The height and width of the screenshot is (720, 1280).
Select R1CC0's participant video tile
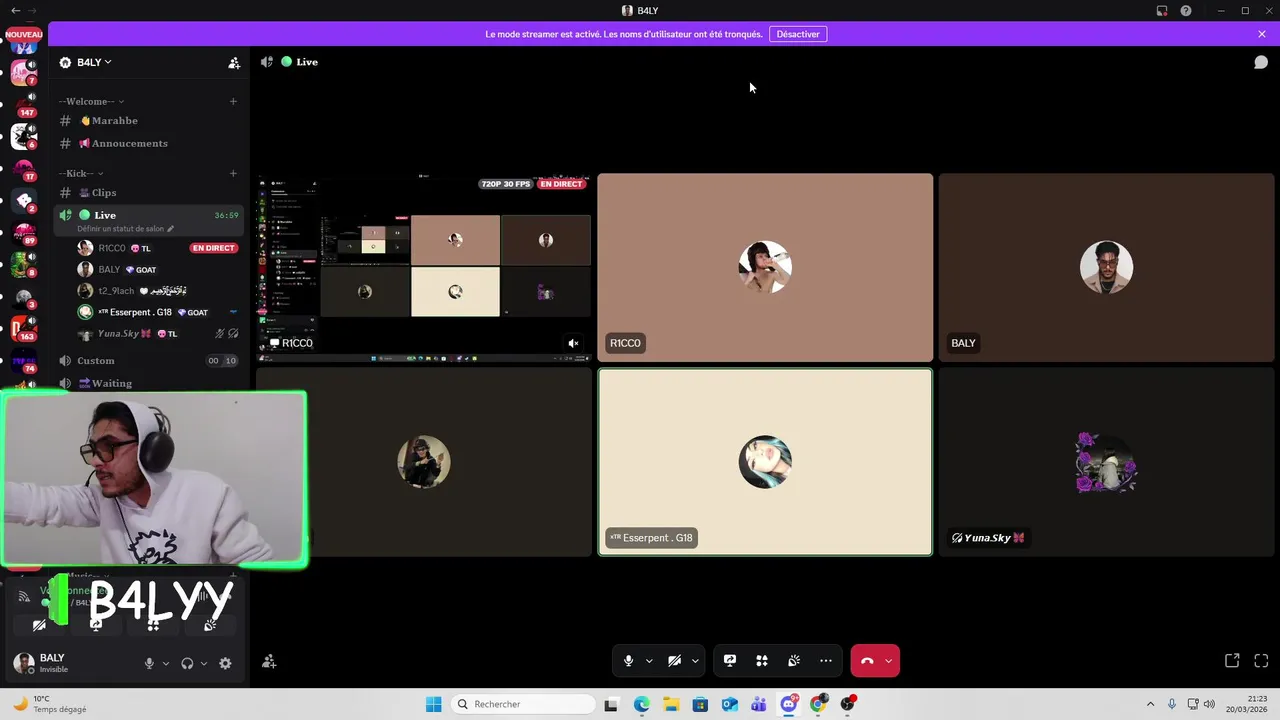click(765, 267)
